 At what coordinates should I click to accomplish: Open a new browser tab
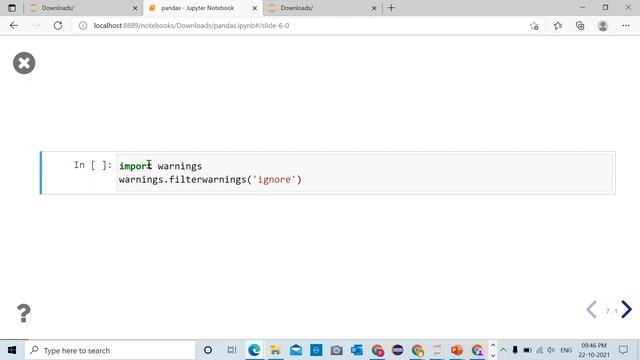pos(391,8)
